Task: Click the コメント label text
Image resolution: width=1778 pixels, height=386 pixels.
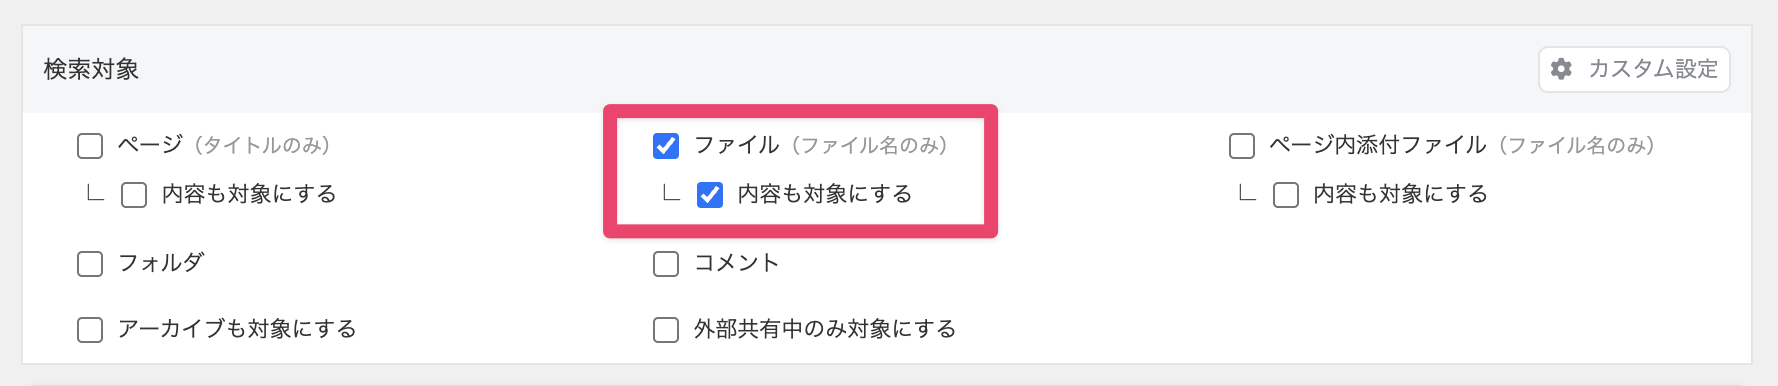Action: coord(736,263)
